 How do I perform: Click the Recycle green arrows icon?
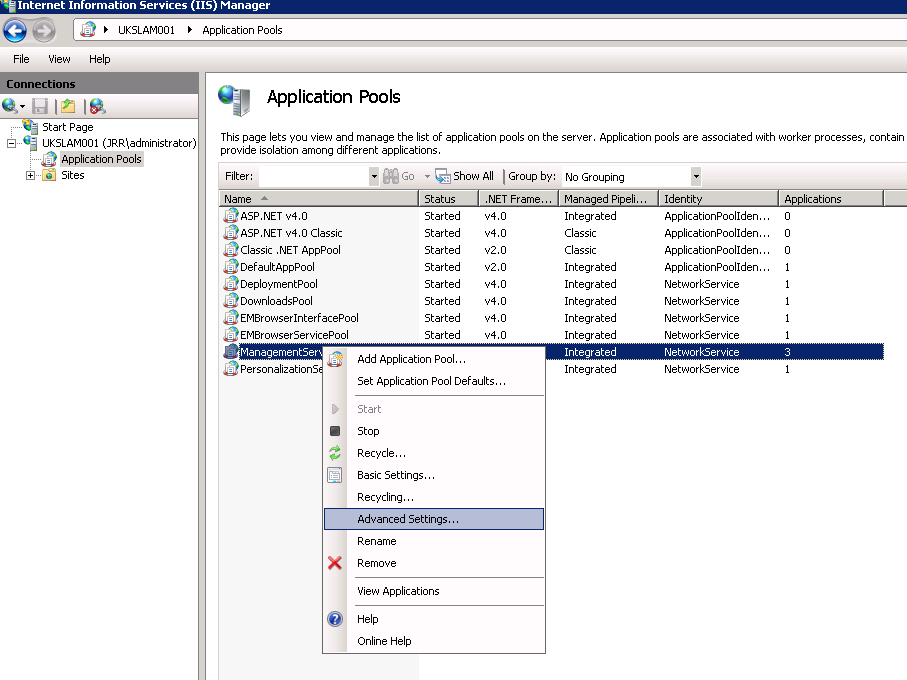click(335, 453)
